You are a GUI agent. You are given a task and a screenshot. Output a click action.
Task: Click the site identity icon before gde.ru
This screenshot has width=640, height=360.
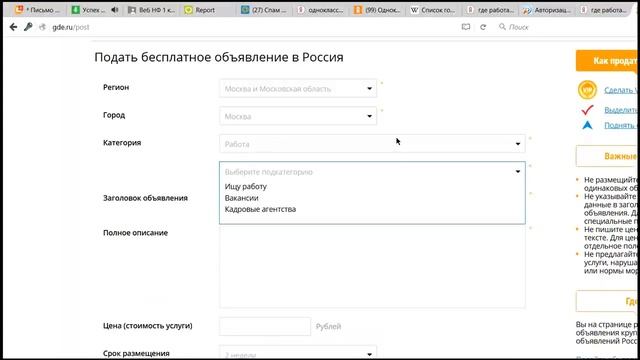[42, 27]
